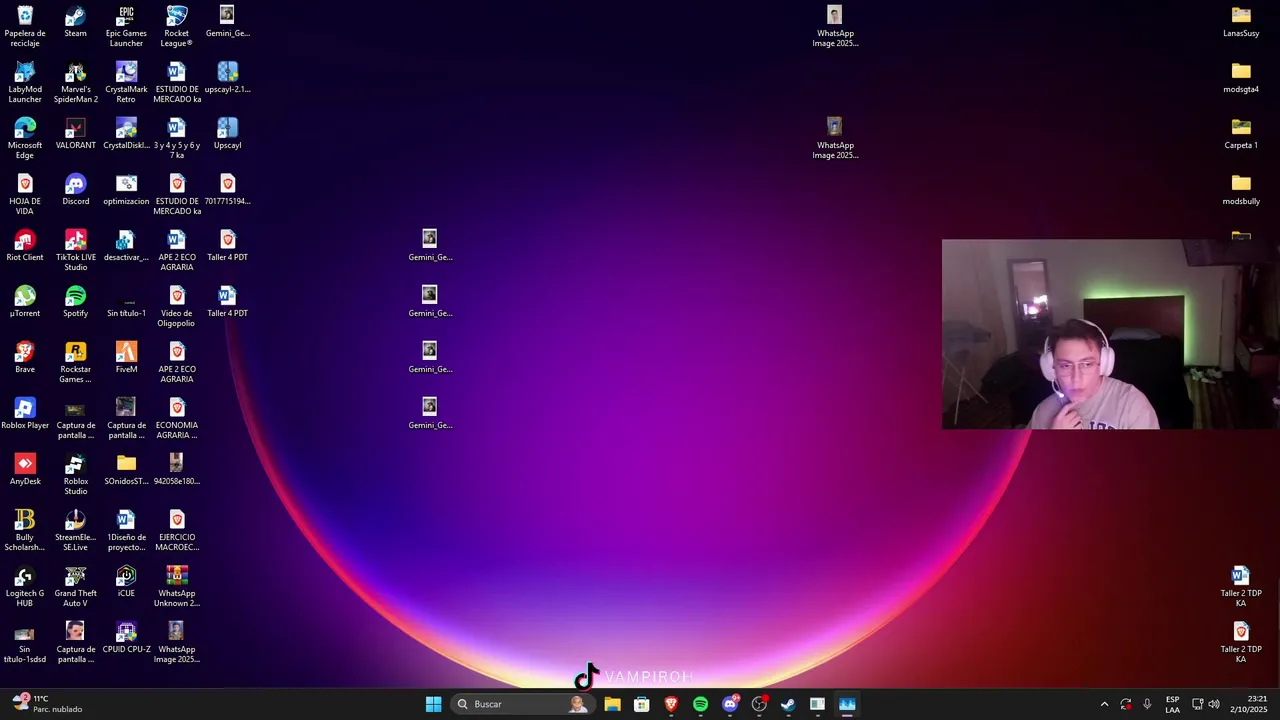Select the Logitech G HUB shortcut
The height and width of the screenshot is (720, 1280).
point(25,587)
